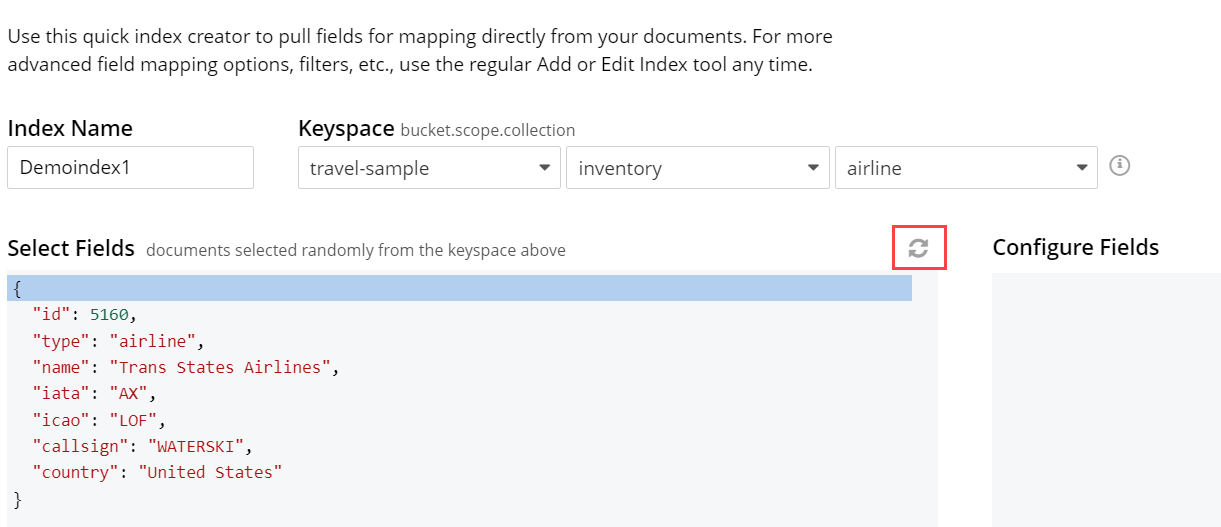Expand the inventory scope dropdown

[x=697, y=168]
